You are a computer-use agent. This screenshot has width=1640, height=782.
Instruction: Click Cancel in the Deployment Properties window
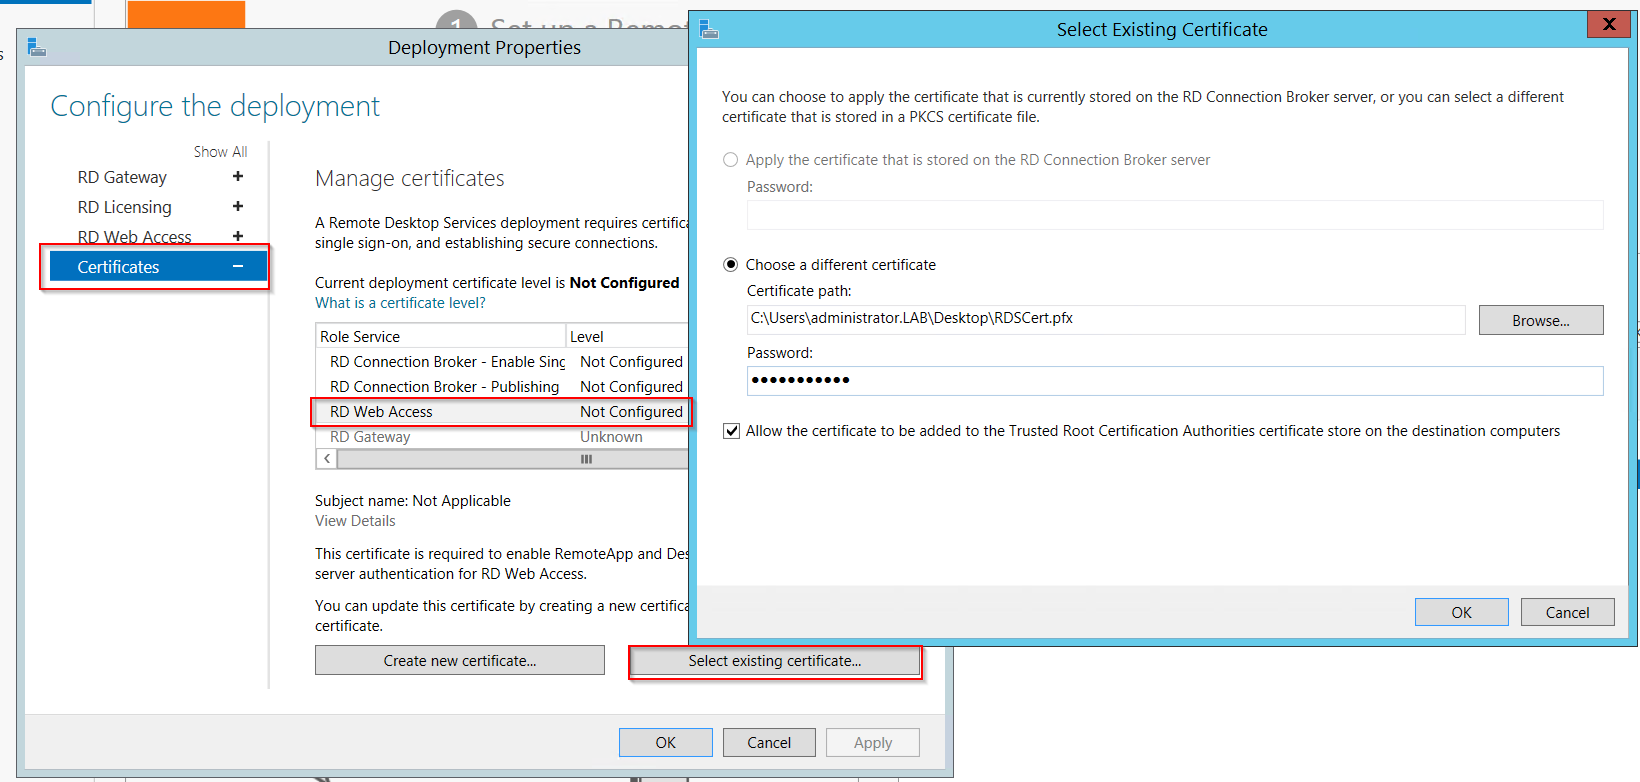point(768,743)
